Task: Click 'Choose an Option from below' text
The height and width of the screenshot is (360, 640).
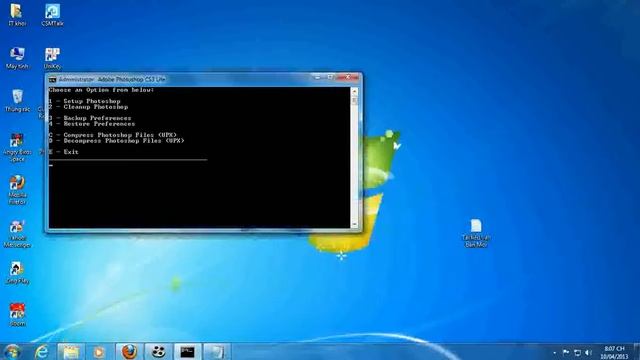Action: pos(101,90)
